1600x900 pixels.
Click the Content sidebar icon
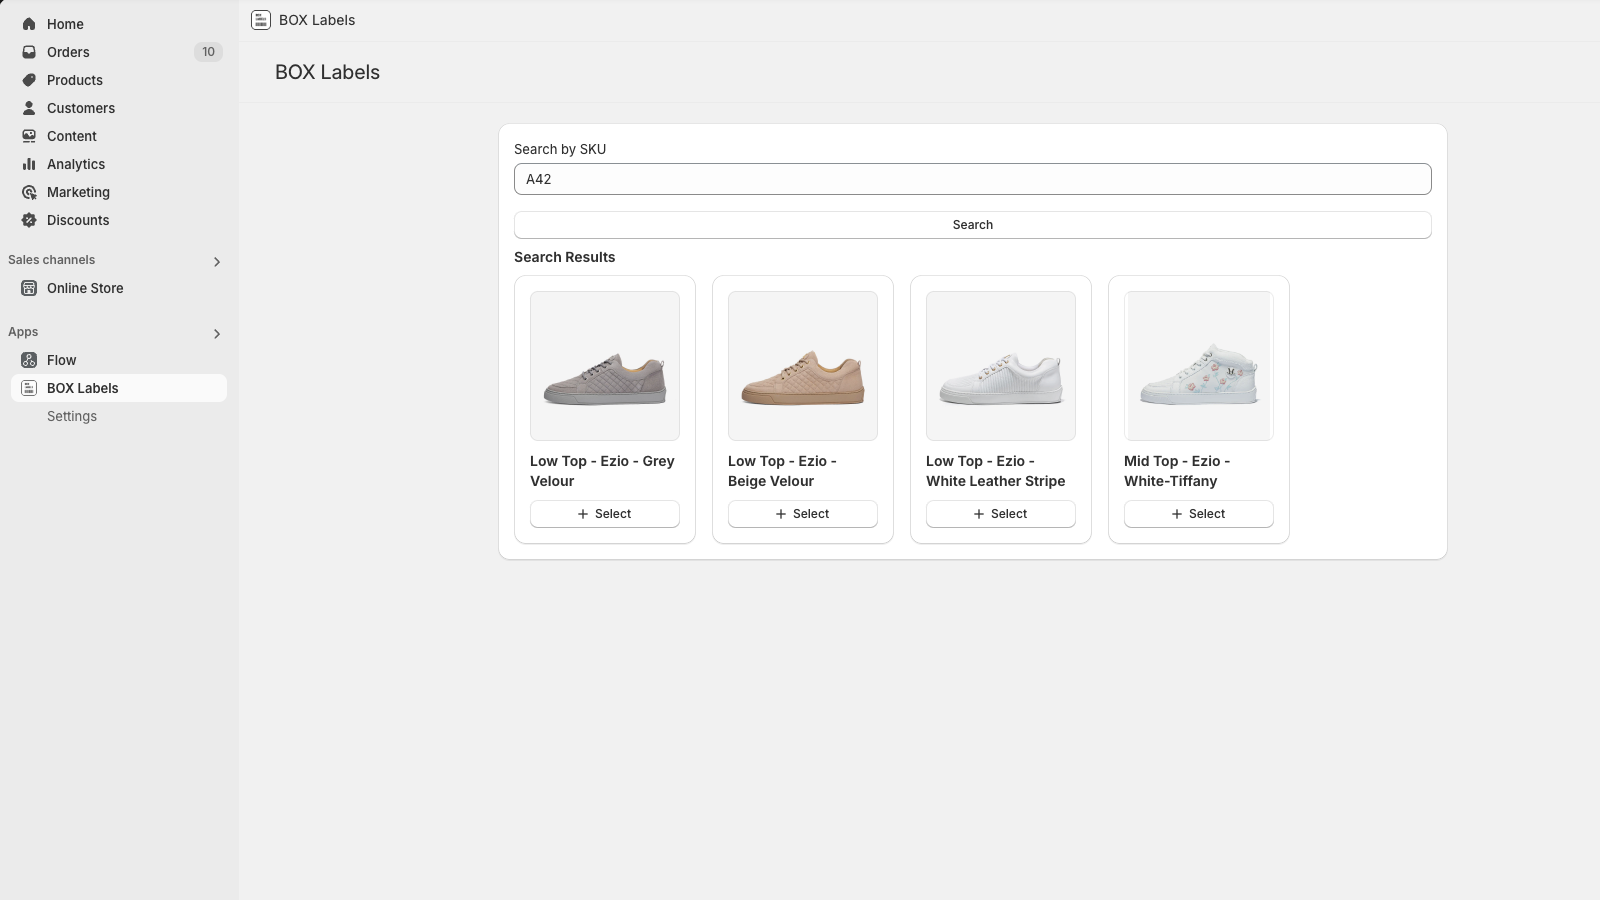28,135
